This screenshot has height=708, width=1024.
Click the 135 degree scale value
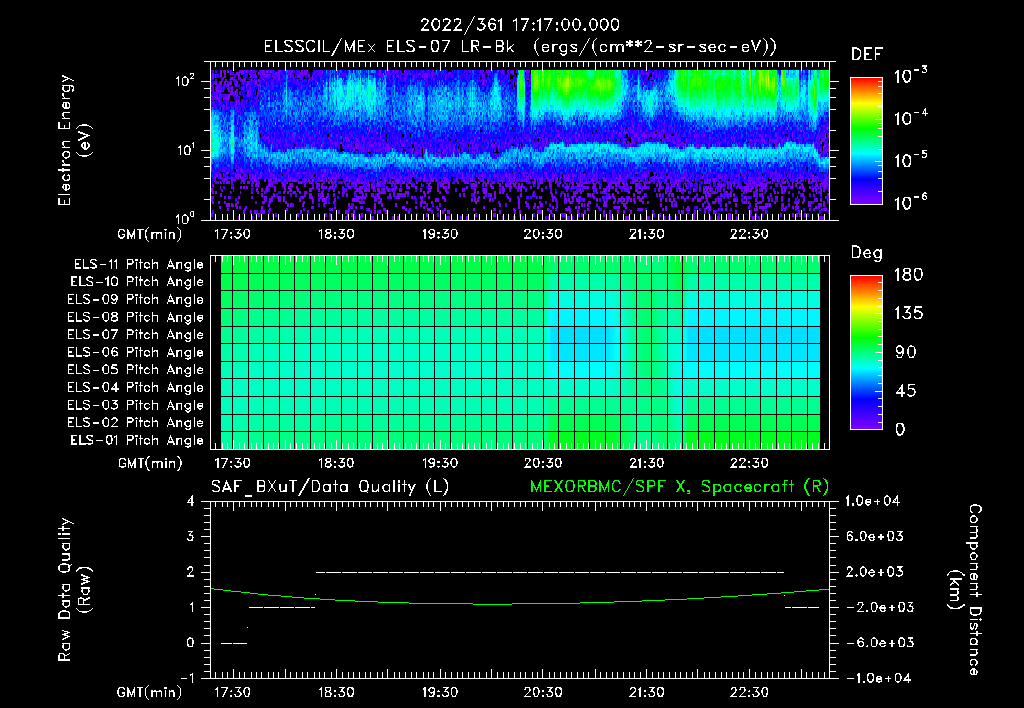point(909,313)
